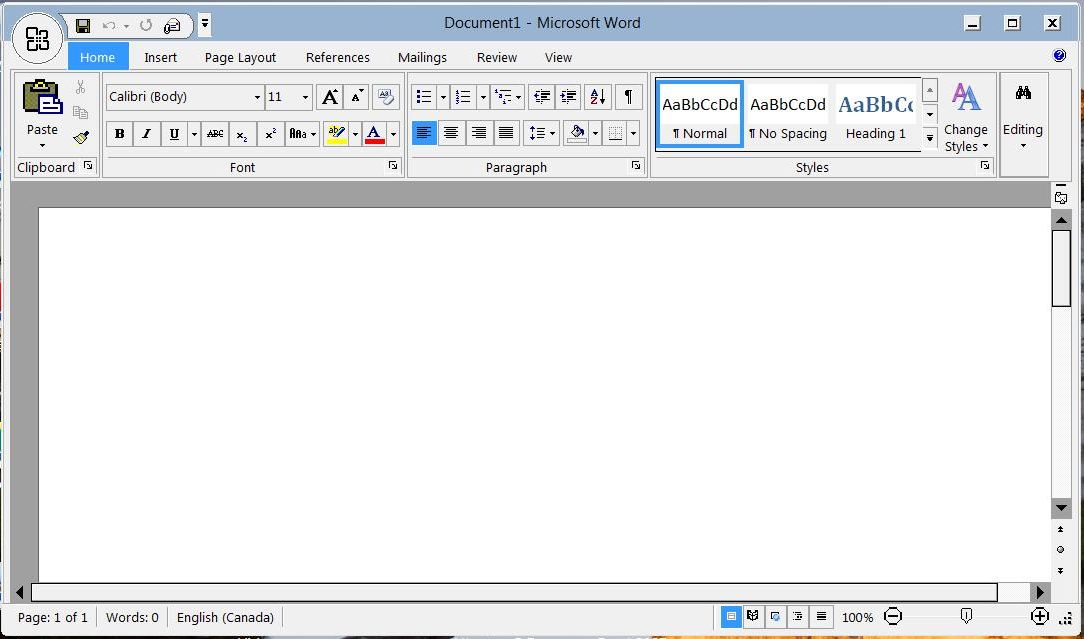Toggle Show/Hide paragraph marks
The width and height of the screenshot is (1084, 639).
pos(628,97)
